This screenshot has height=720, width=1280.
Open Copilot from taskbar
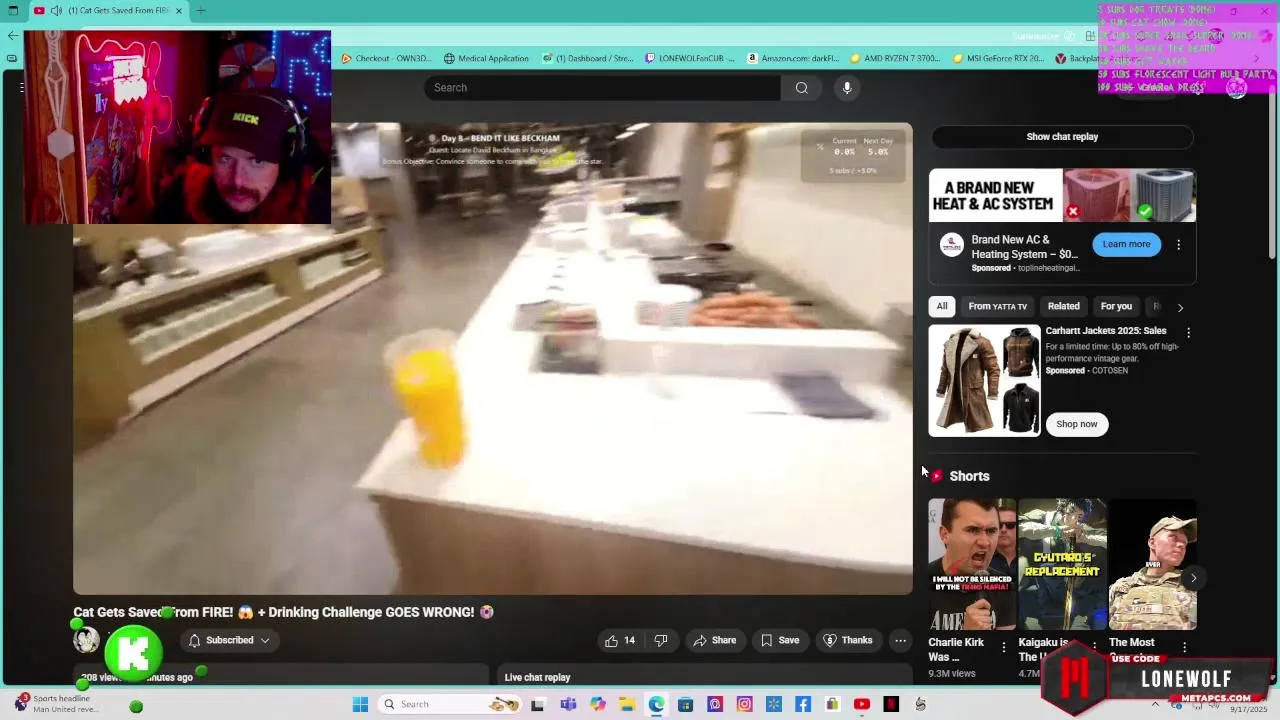(x=598, y=704)
